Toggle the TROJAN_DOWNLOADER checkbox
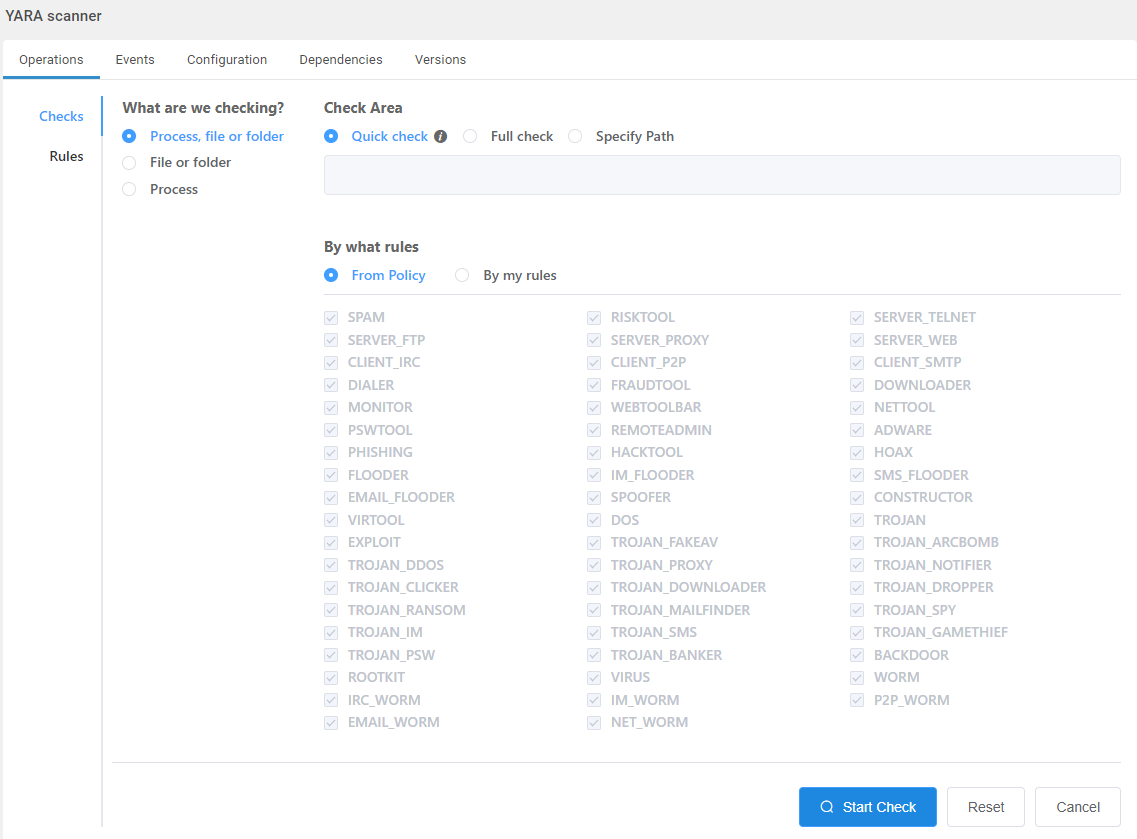Screen dimensions: 1137x839 (594, 587)
